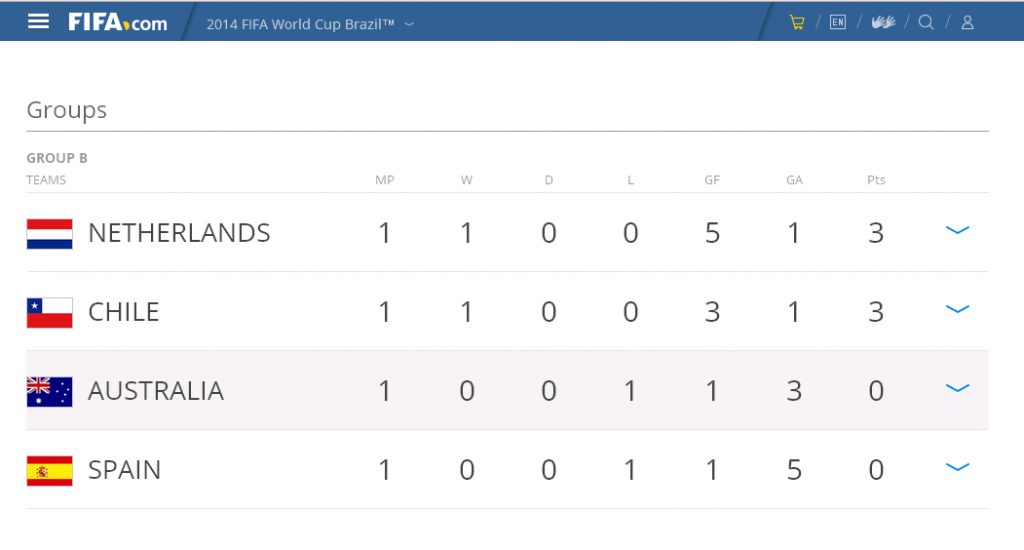Select the CHILE team name
Screen dimensions: 1024x550
click(123, 312)
